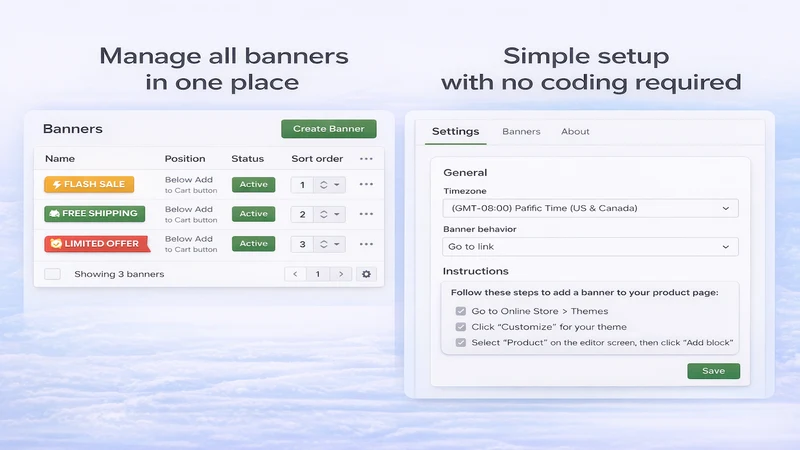Image resolution: width=800 pixels, height=450 pixels.
Task: Click the Create Banner button
Action: pos(329,129)
